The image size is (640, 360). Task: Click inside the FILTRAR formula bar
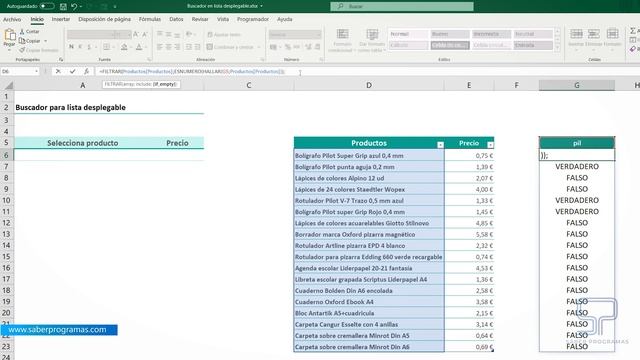pos(367,71)
